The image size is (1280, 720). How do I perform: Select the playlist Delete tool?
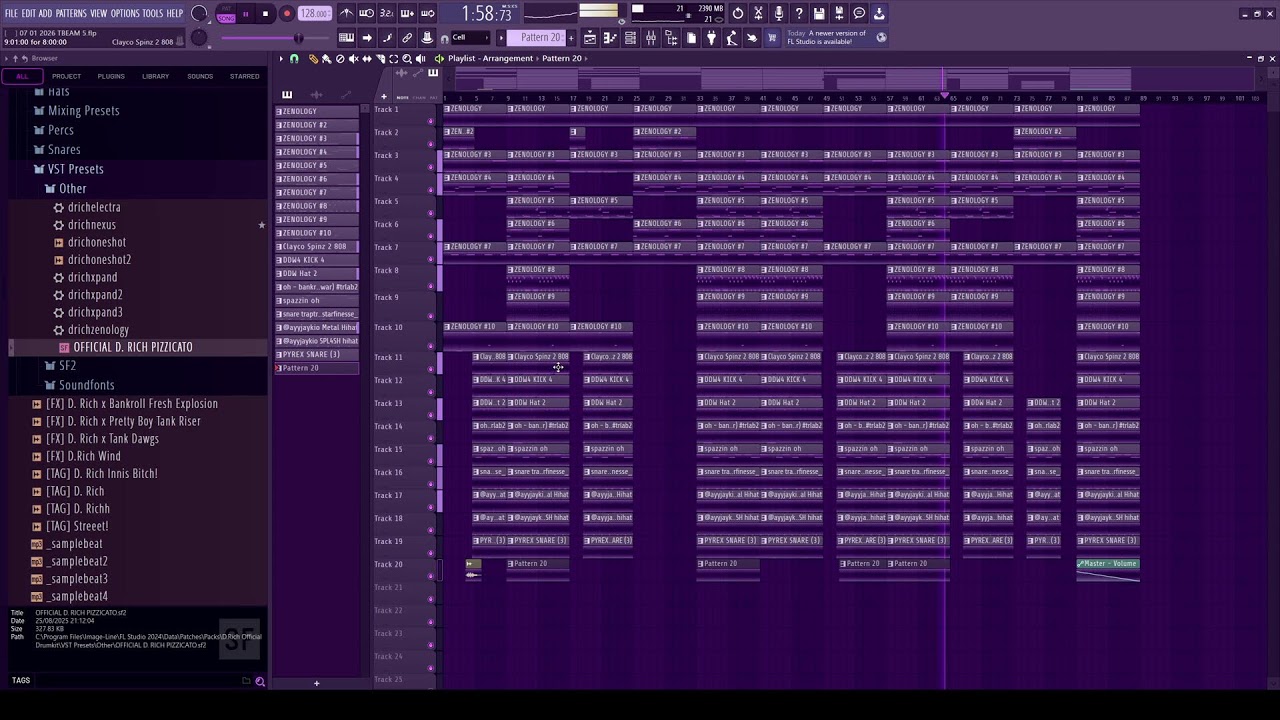point(340,59)
